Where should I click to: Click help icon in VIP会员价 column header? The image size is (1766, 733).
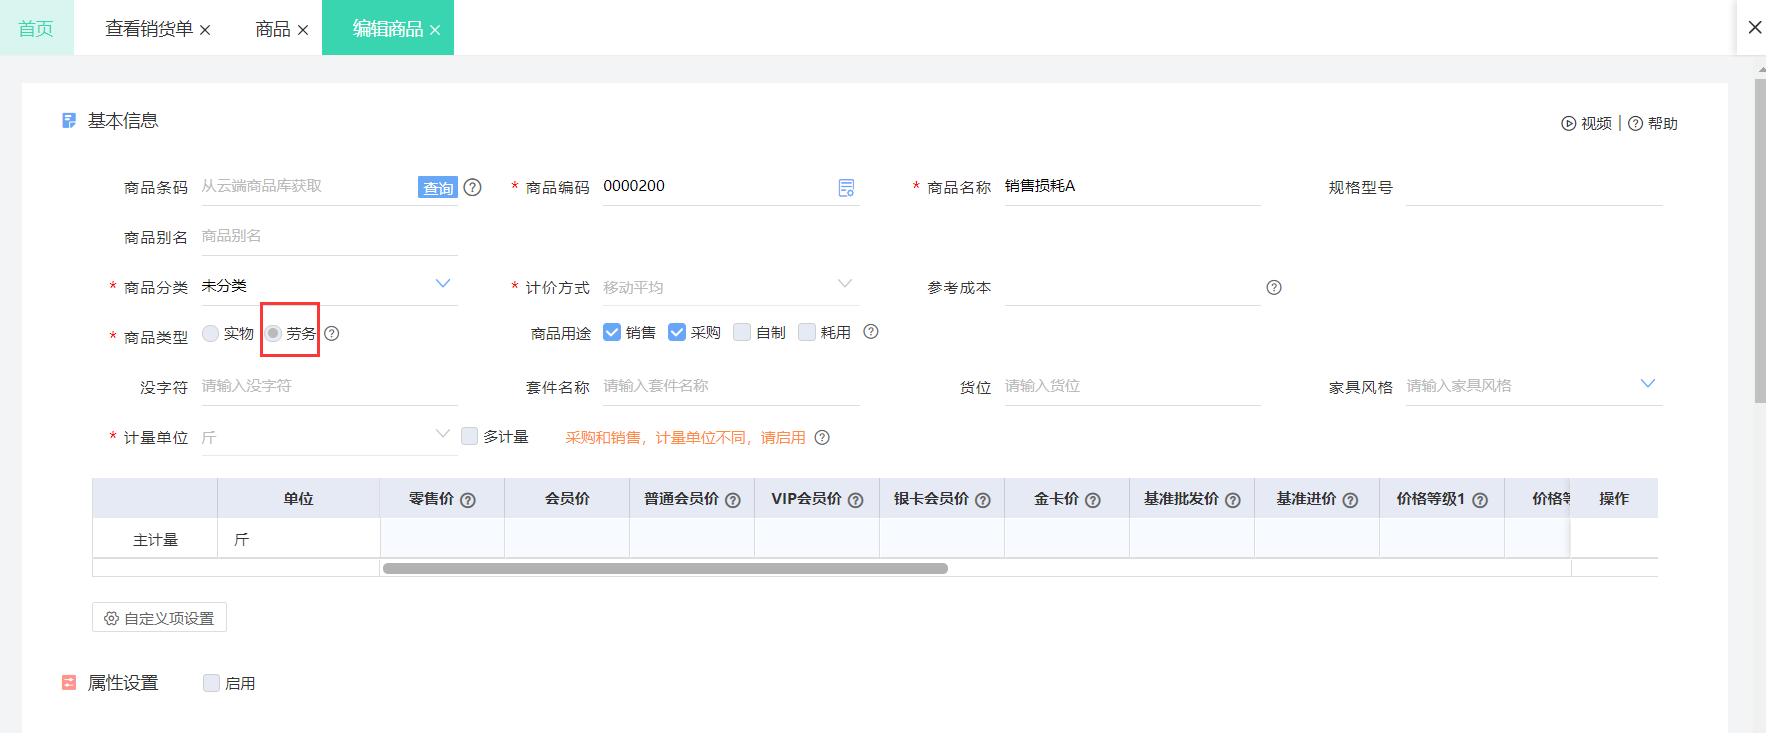point(856,500)
